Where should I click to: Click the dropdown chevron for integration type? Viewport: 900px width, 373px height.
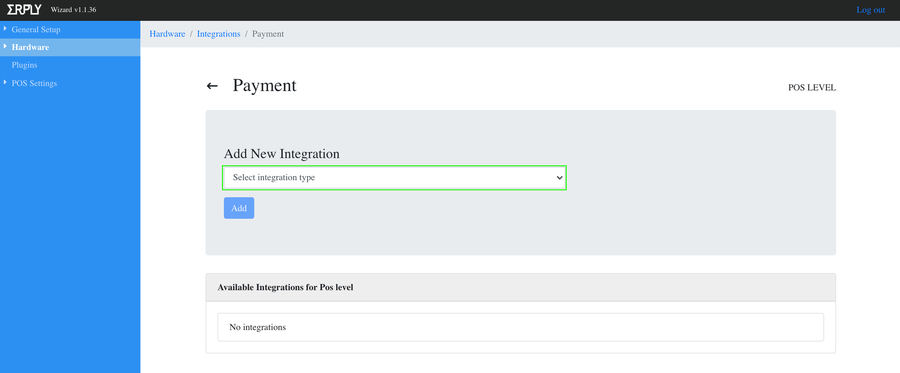[x=559, y=178]
